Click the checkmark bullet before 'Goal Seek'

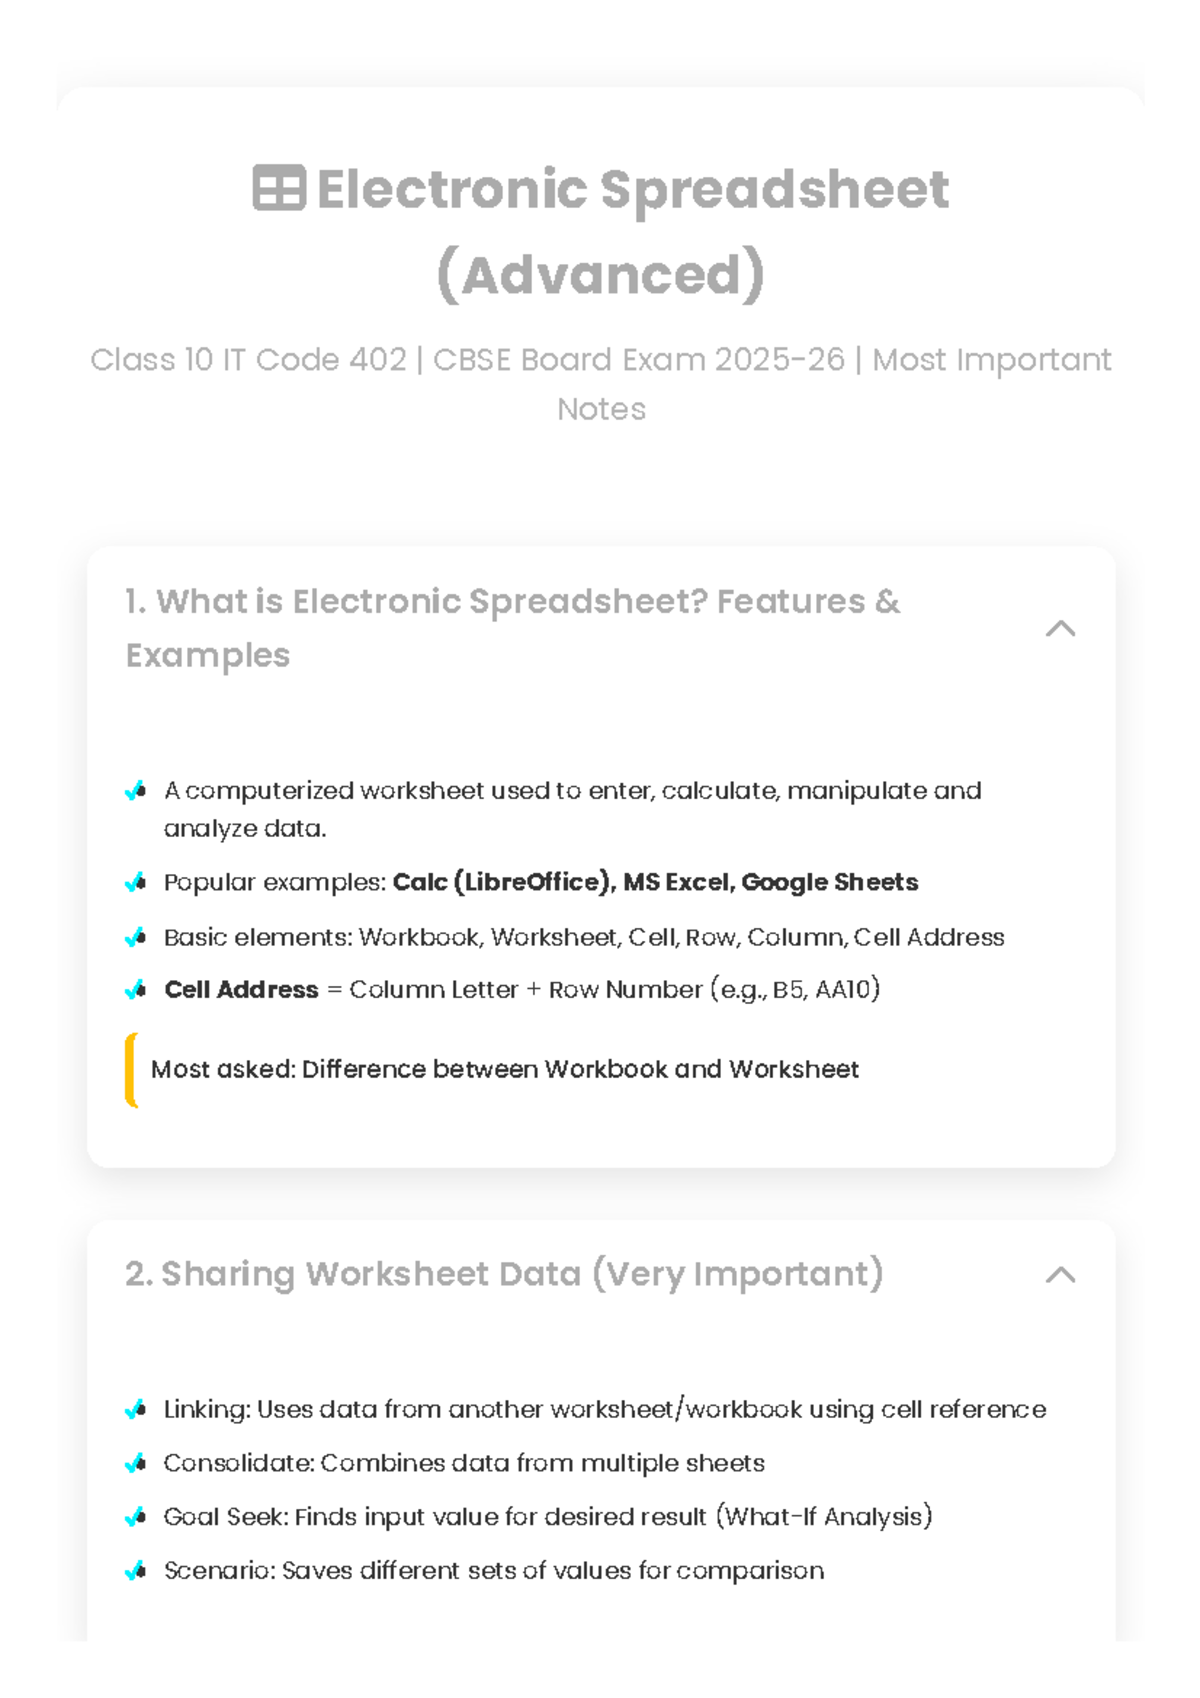tap(136, 1517)
